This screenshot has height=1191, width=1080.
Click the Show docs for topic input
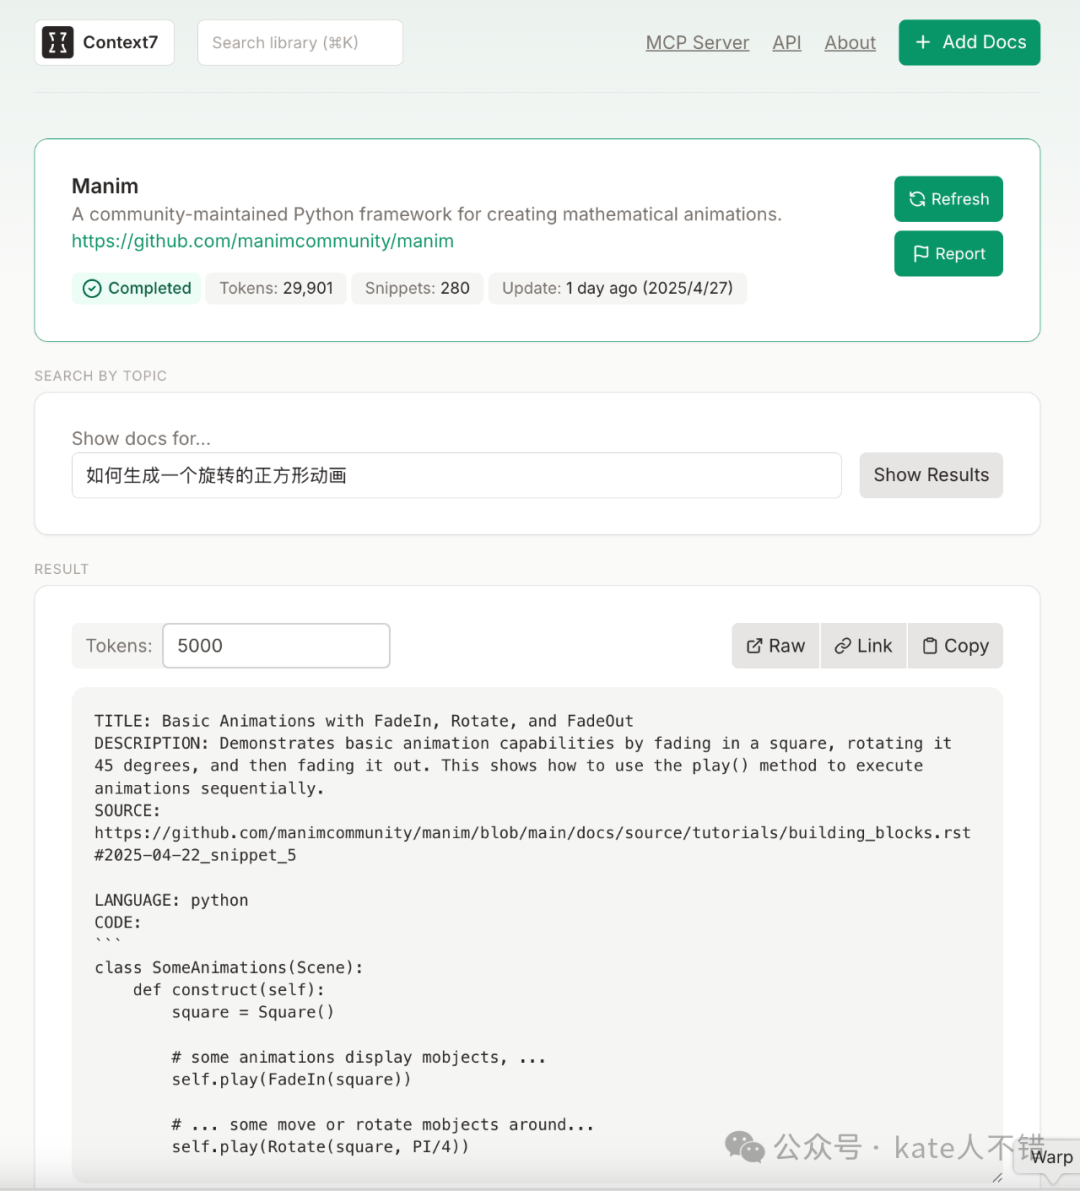[456, 475]
